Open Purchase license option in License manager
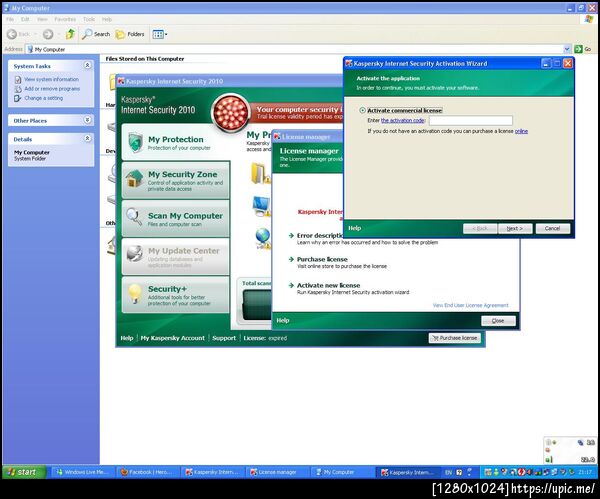600x499 pixels. click(x=322, y=259)
